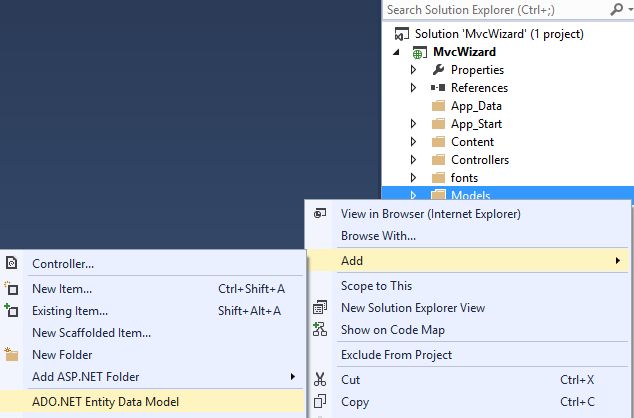Image resolution: width=634 pixels, height=418 pixels.
Task: Expand the Controllers folder
Action: (413, 160)
